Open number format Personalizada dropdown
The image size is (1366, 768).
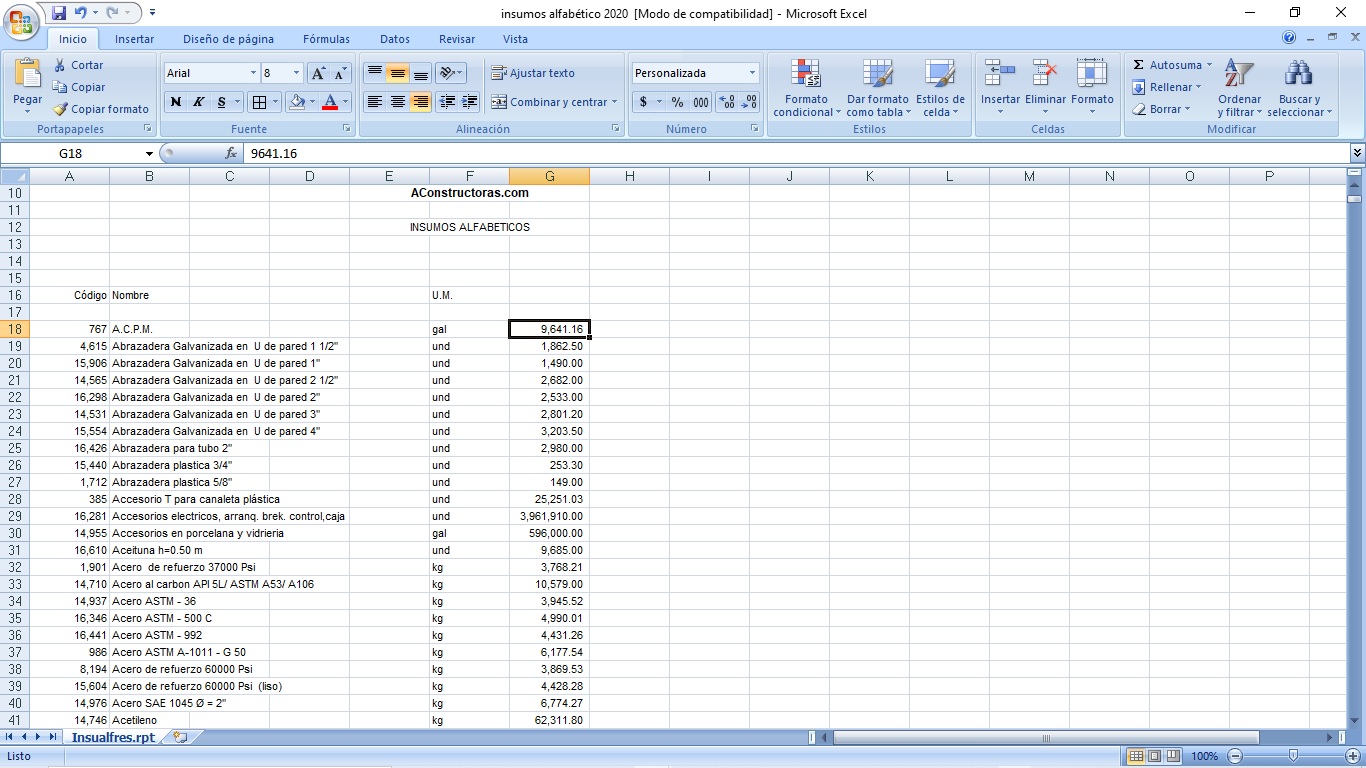click(x=752, y=73)
